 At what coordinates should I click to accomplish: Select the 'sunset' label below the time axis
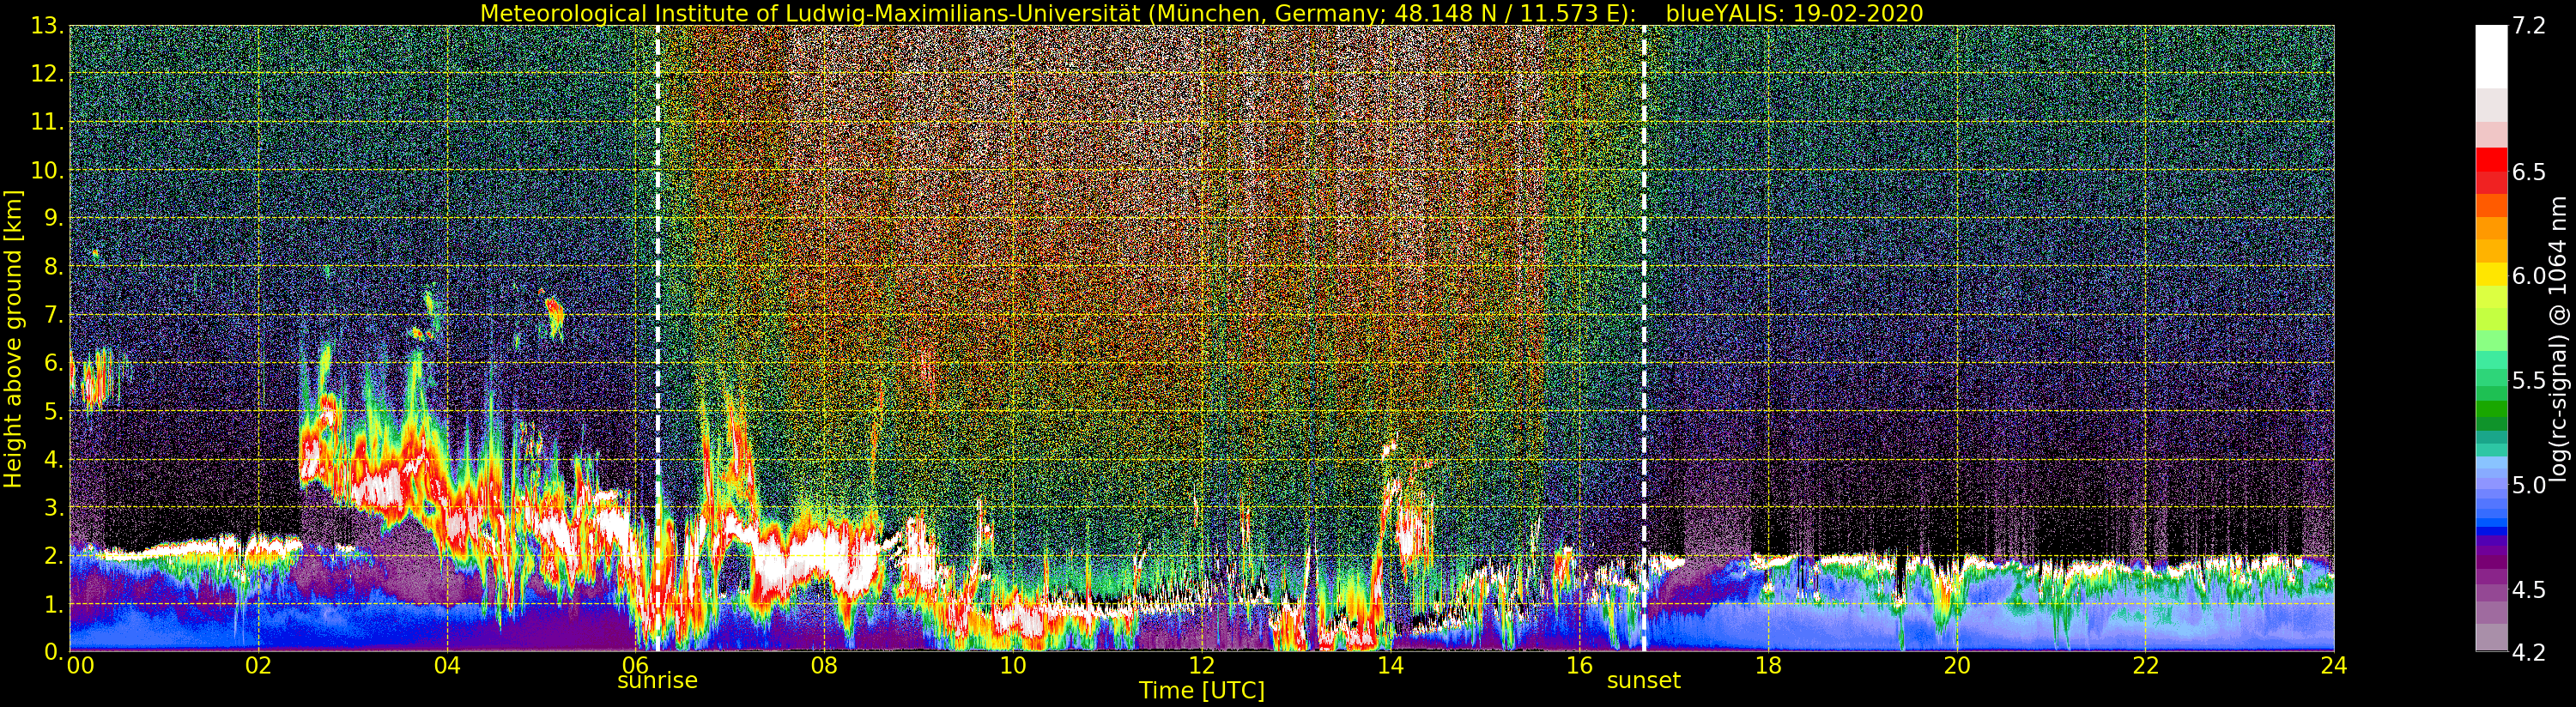click(1644, 681)
